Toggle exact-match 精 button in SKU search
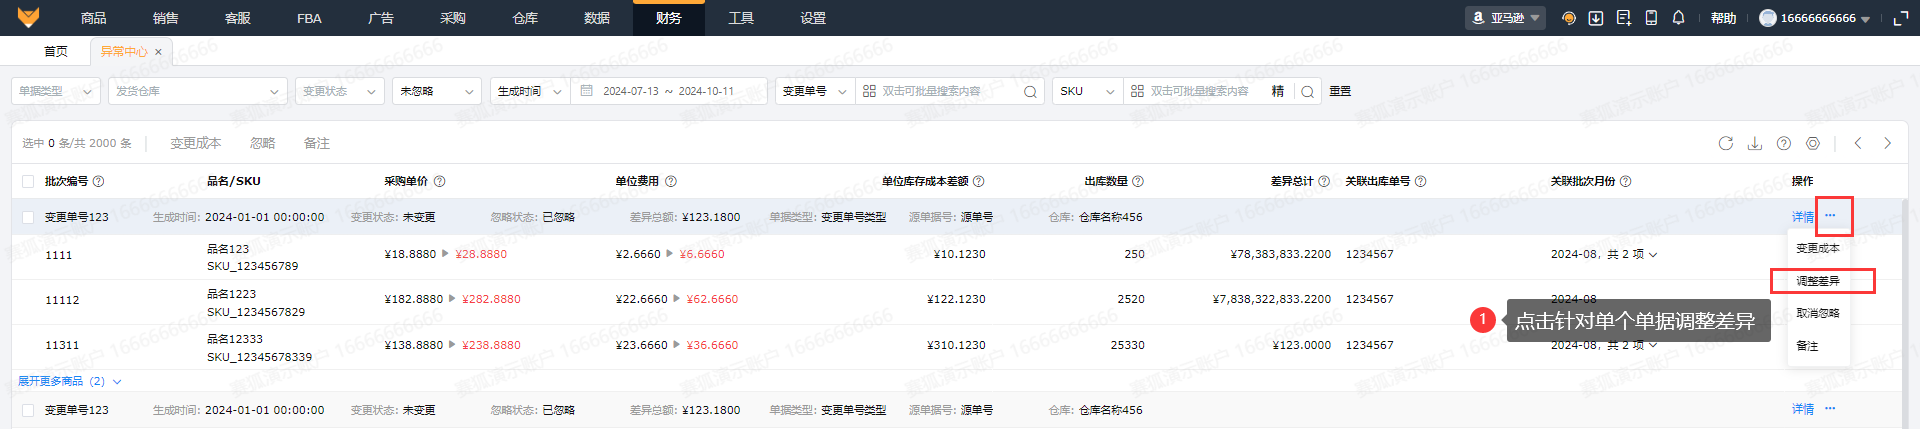Image resolution: width=1920 pixels, height=429 pixels. (x=1278, y=91)
